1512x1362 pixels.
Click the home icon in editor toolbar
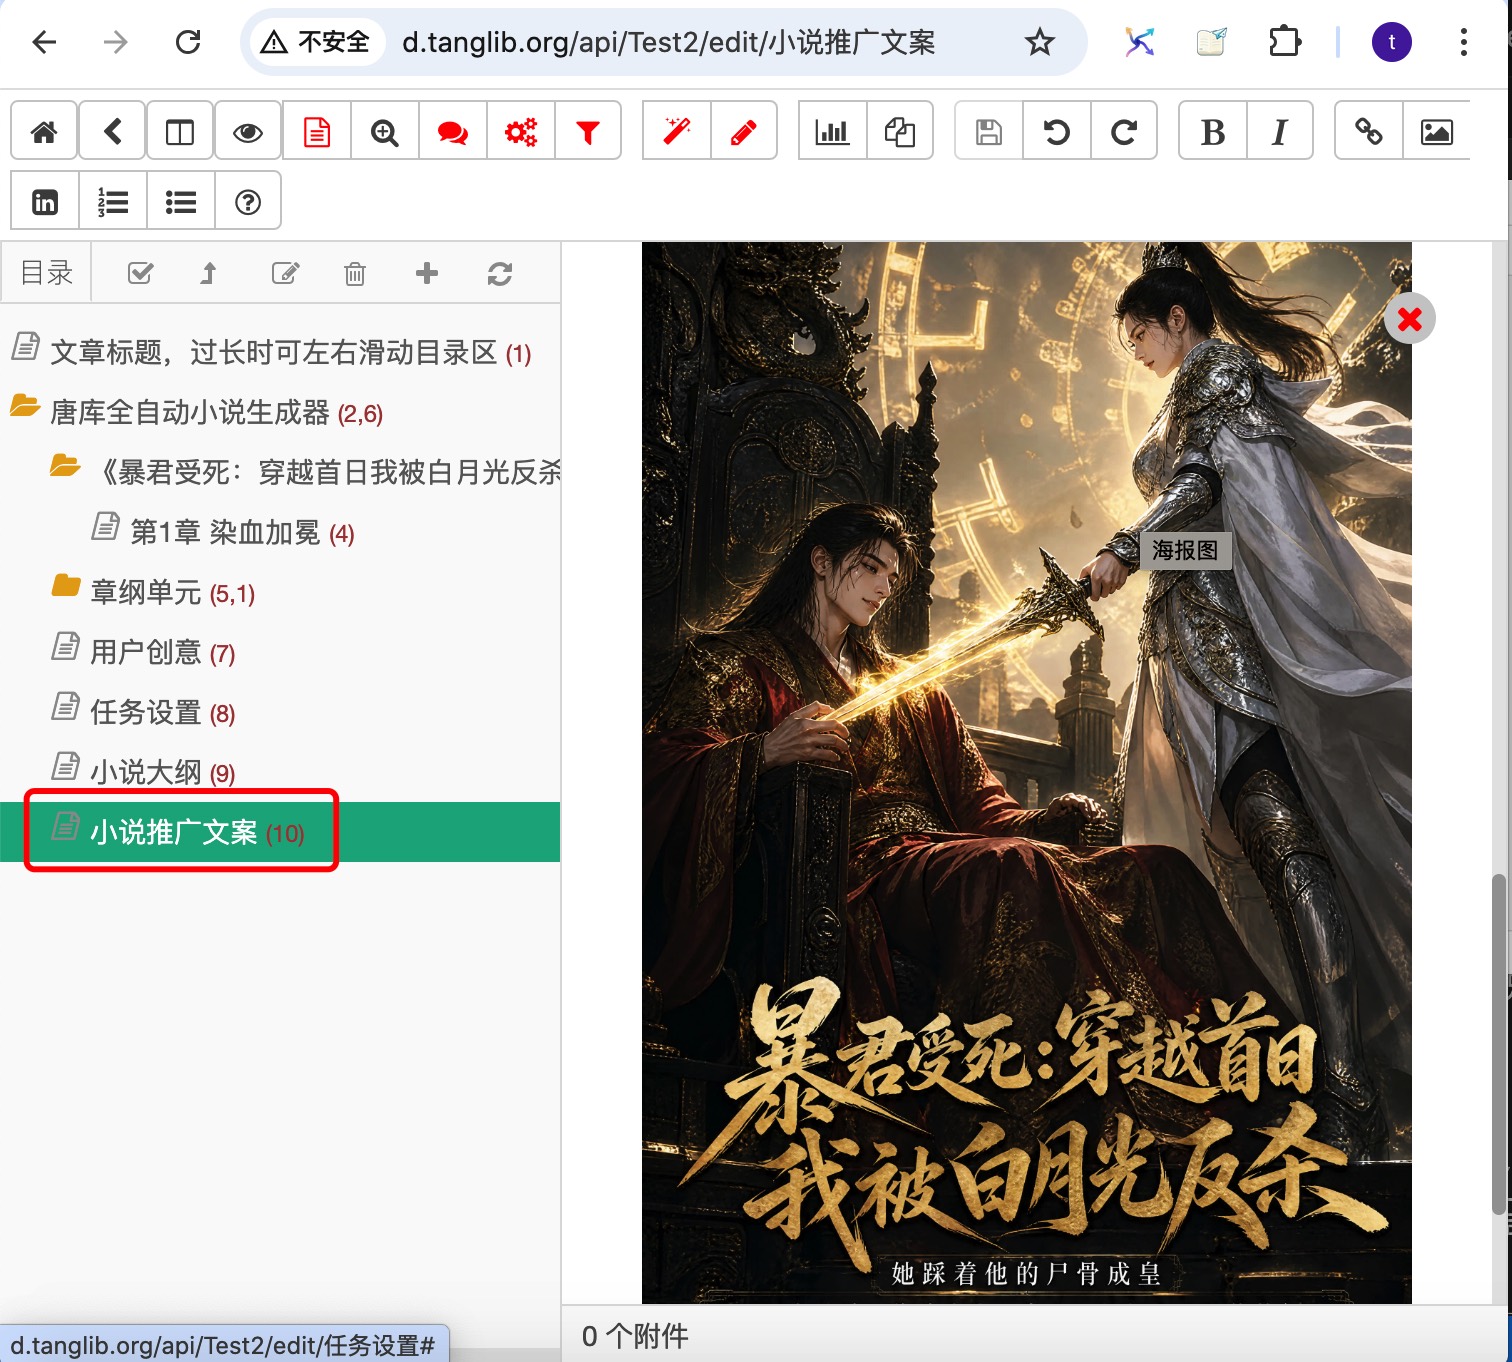point(44,131)
